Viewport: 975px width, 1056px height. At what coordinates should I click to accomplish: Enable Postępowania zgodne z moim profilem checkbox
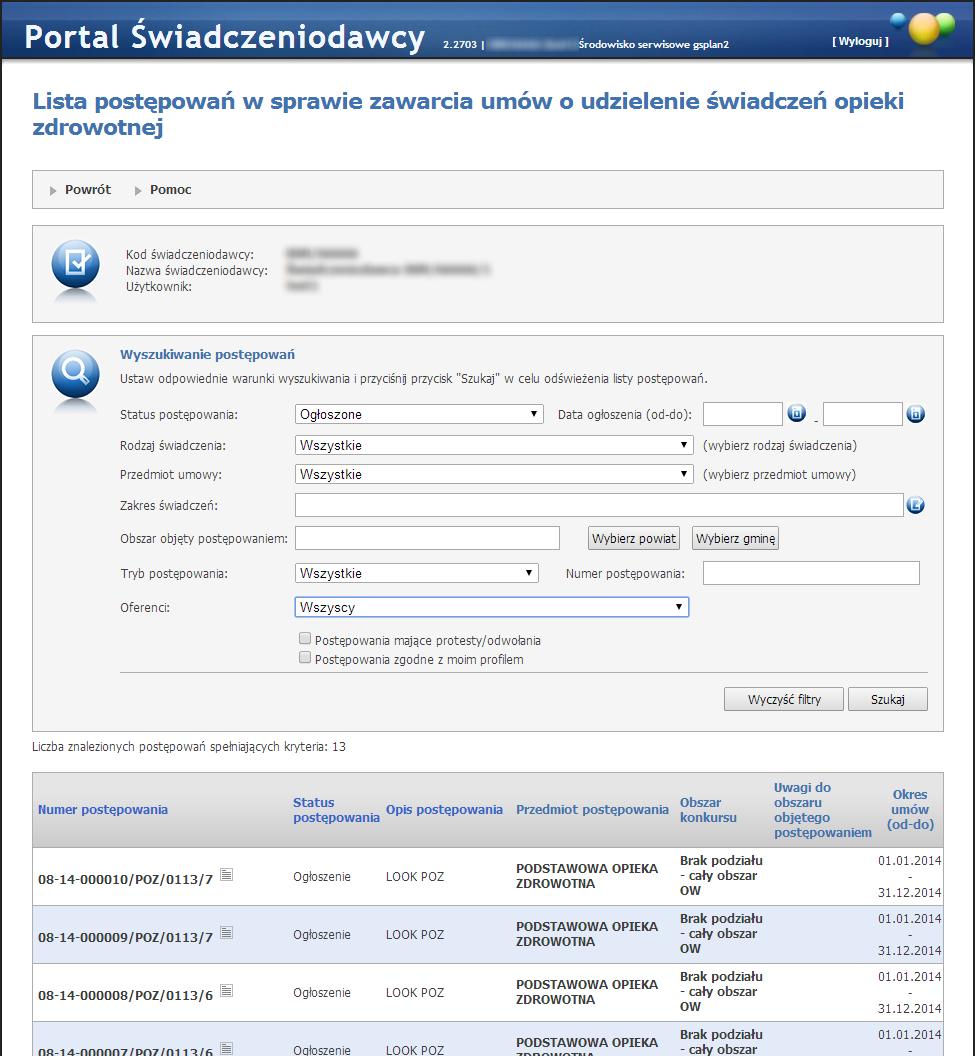point(305,657)
